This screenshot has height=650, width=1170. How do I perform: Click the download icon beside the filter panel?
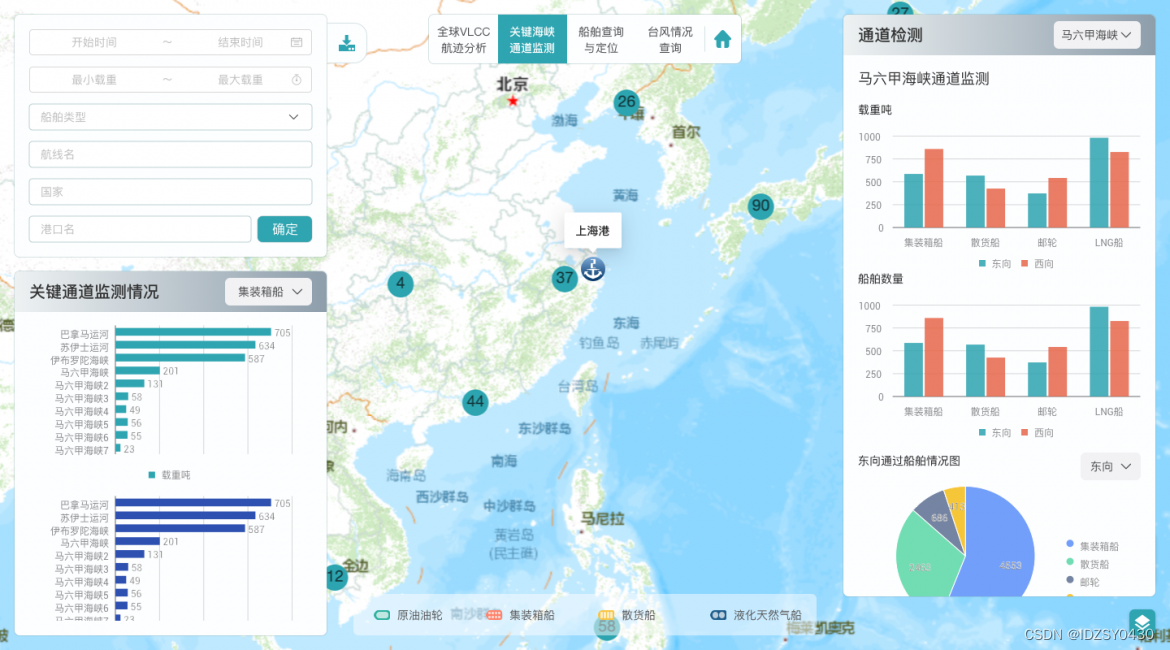pos(347,43)
